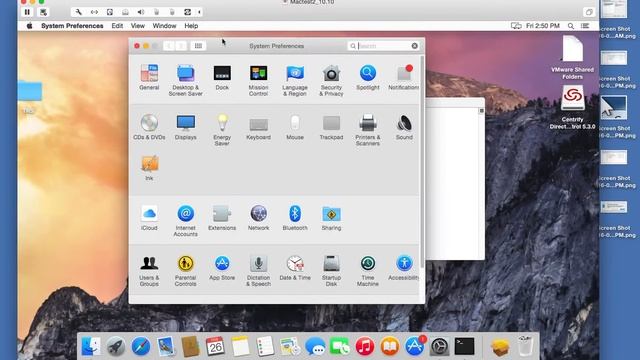Open Dictation & Speech preferences
Image resolution: width=640 pixels, height=360 pixels.
tap(258, 270)
